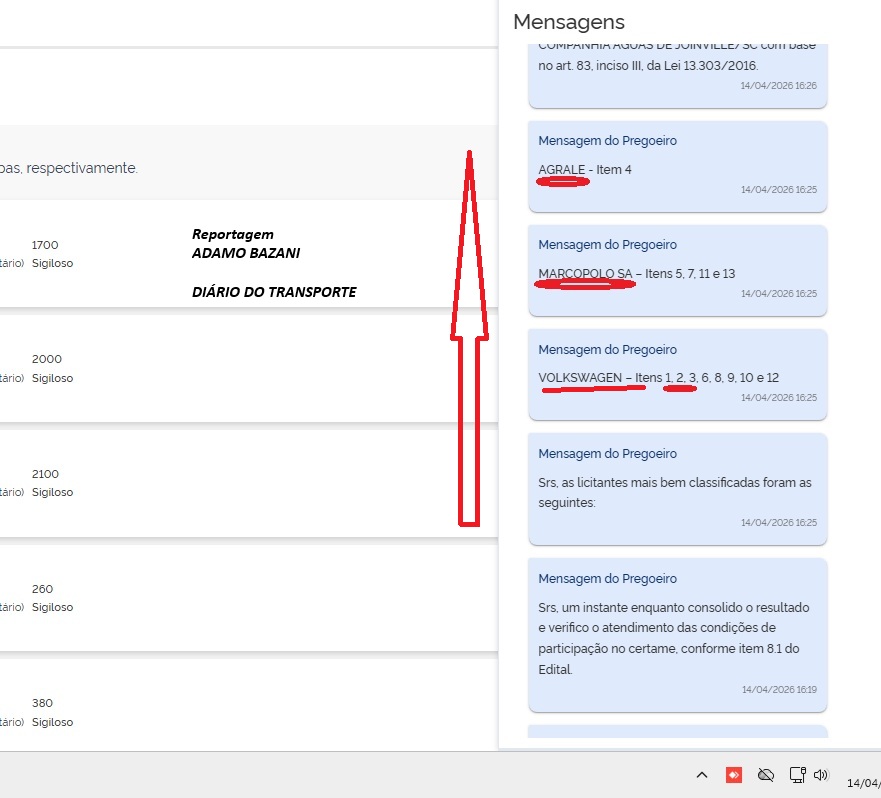The image size is (881, 798).
Task: Expand hidden system tray icons
Action: point(702,774)
